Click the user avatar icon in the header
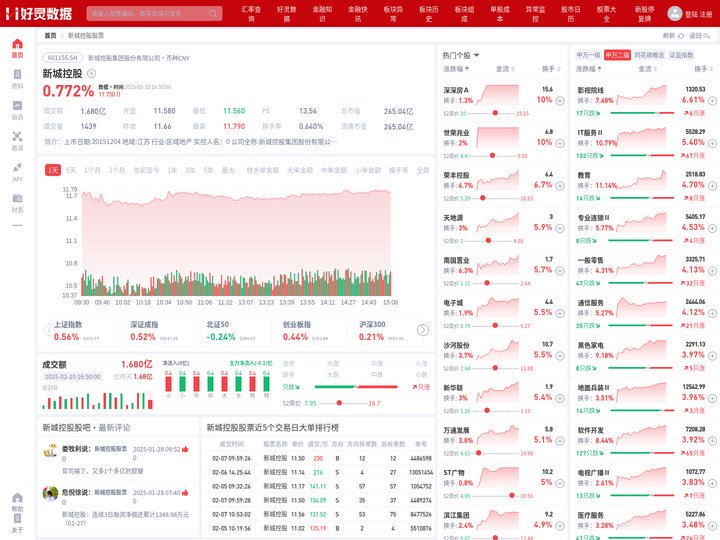 click(x=675, y=13)
